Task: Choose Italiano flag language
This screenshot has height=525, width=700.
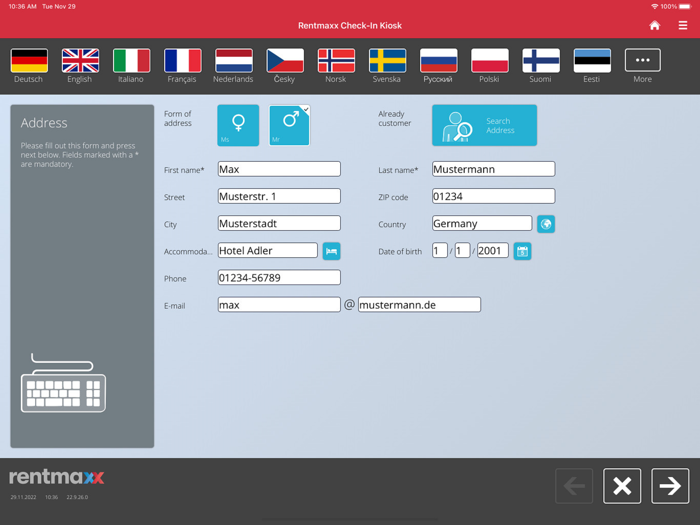Action: pos(131,61)
